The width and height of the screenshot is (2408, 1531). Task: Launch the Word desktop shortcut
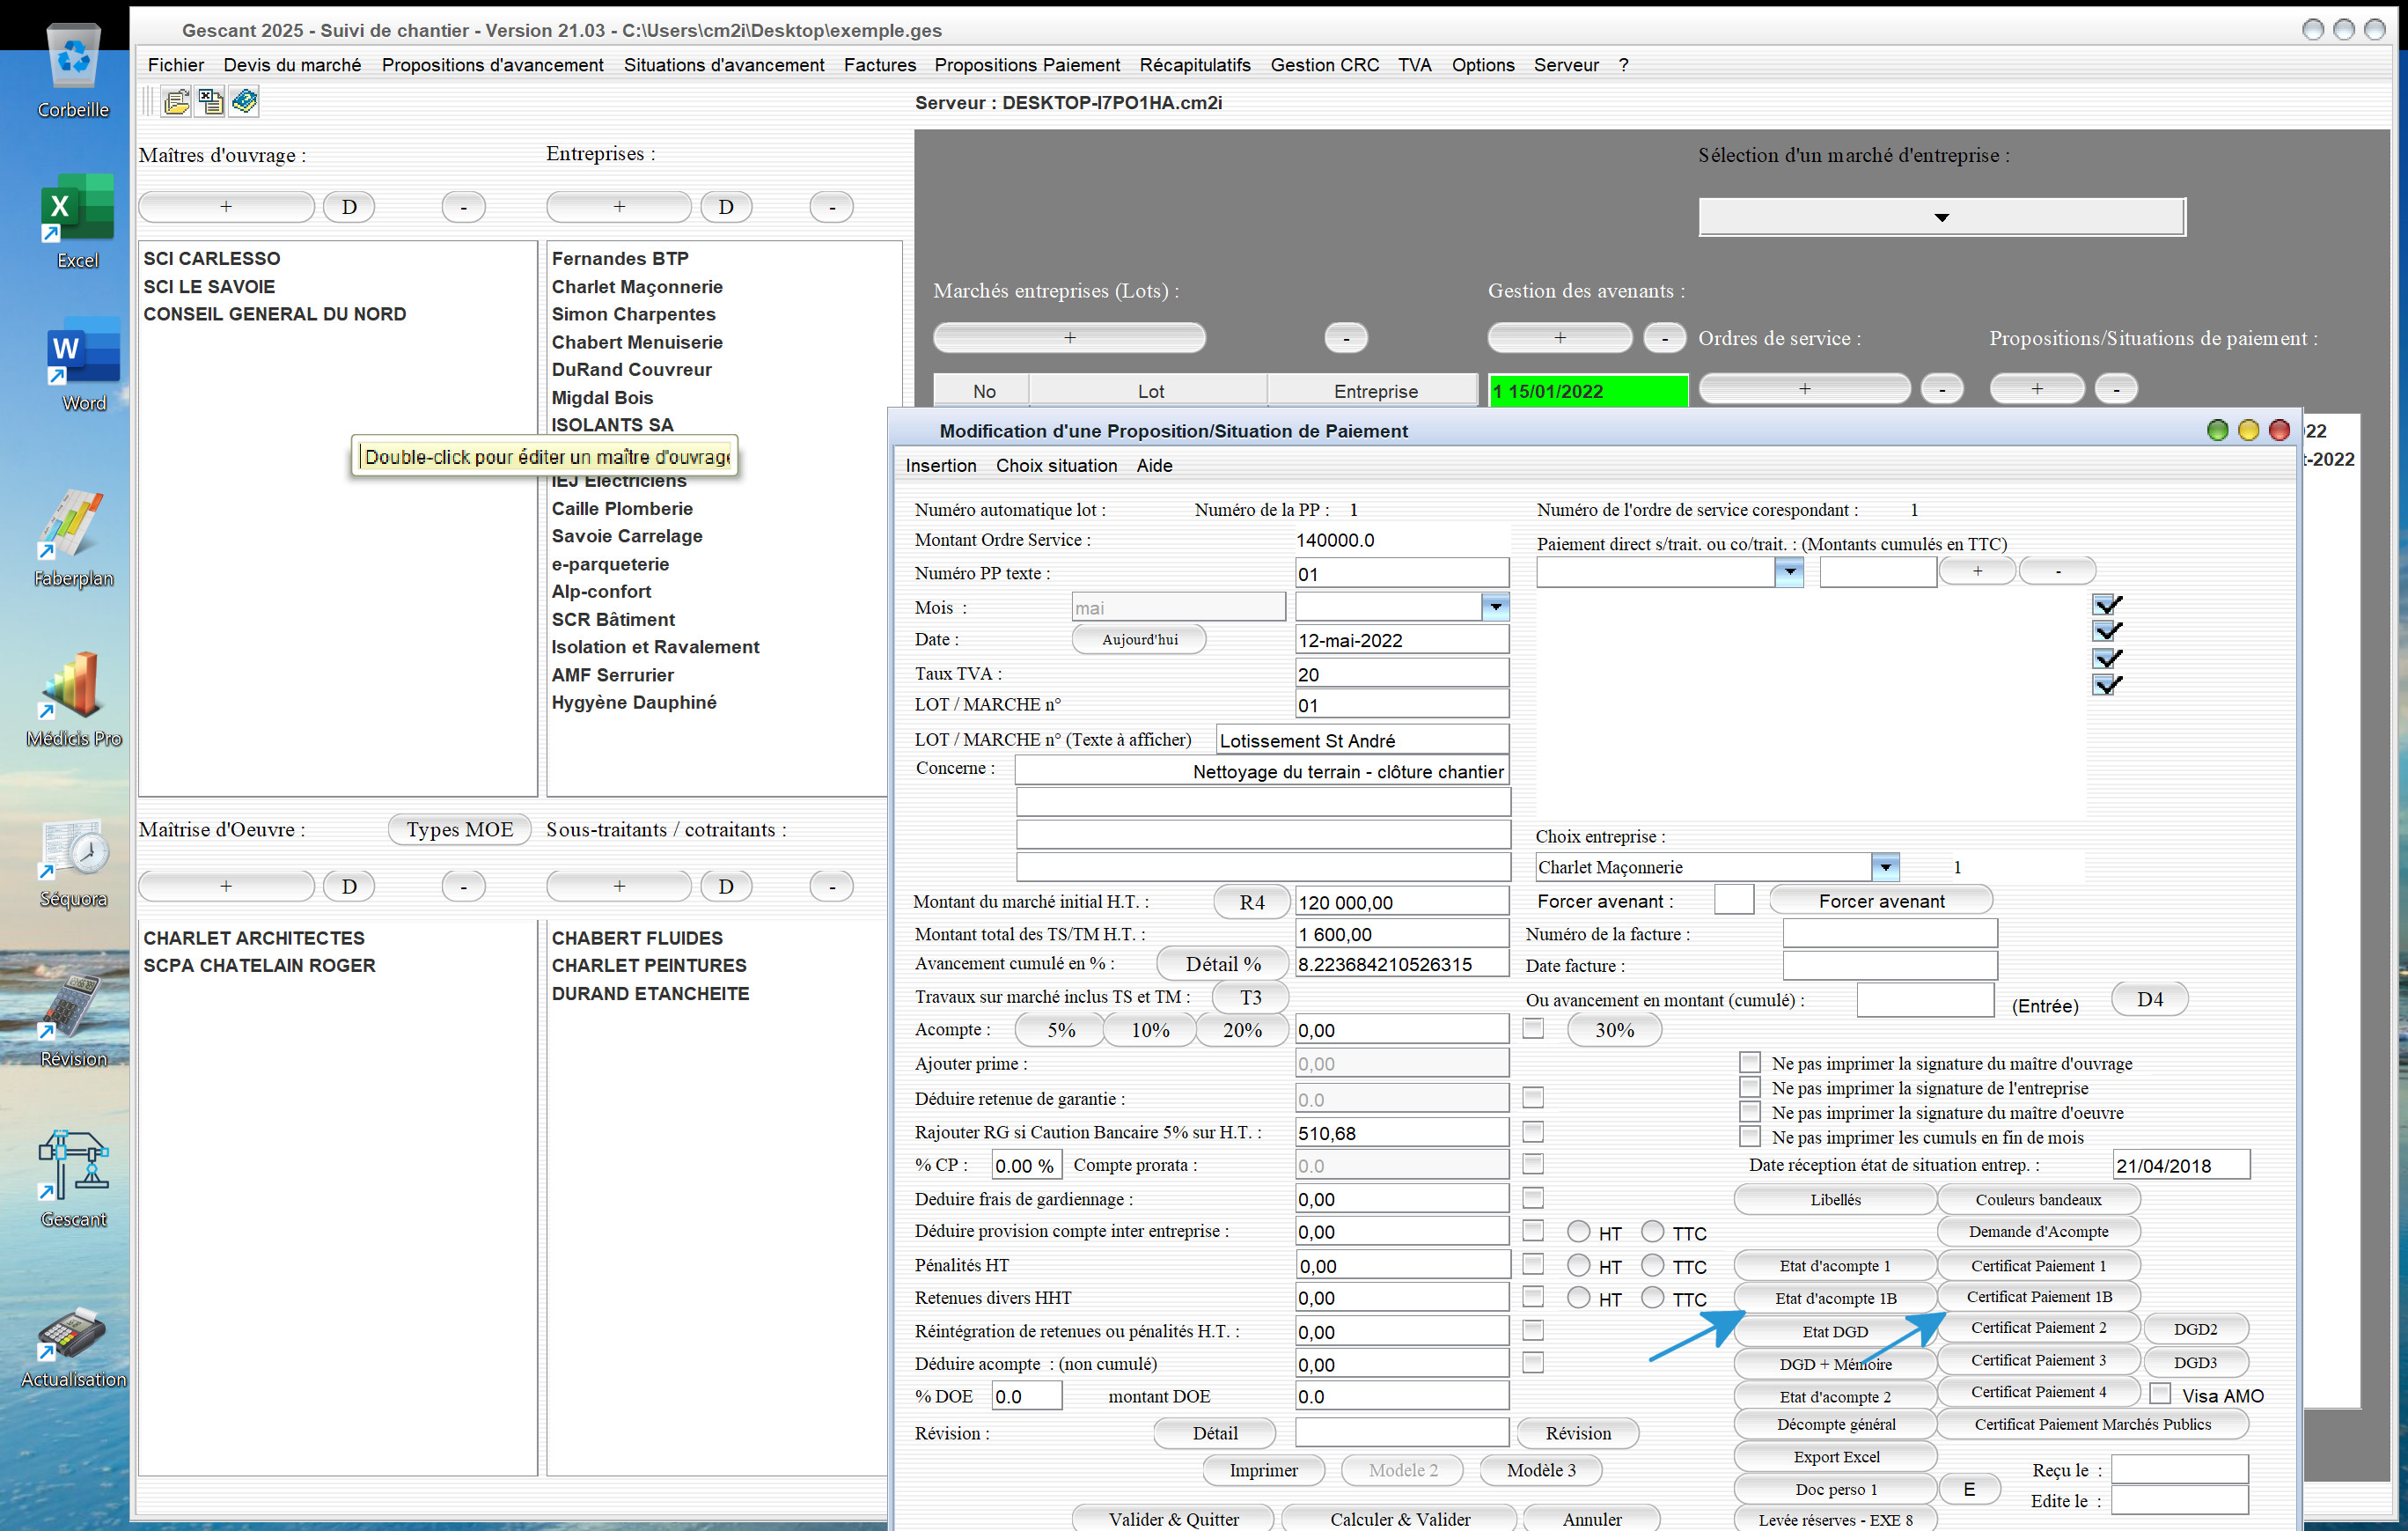click(x=83, y=364)
